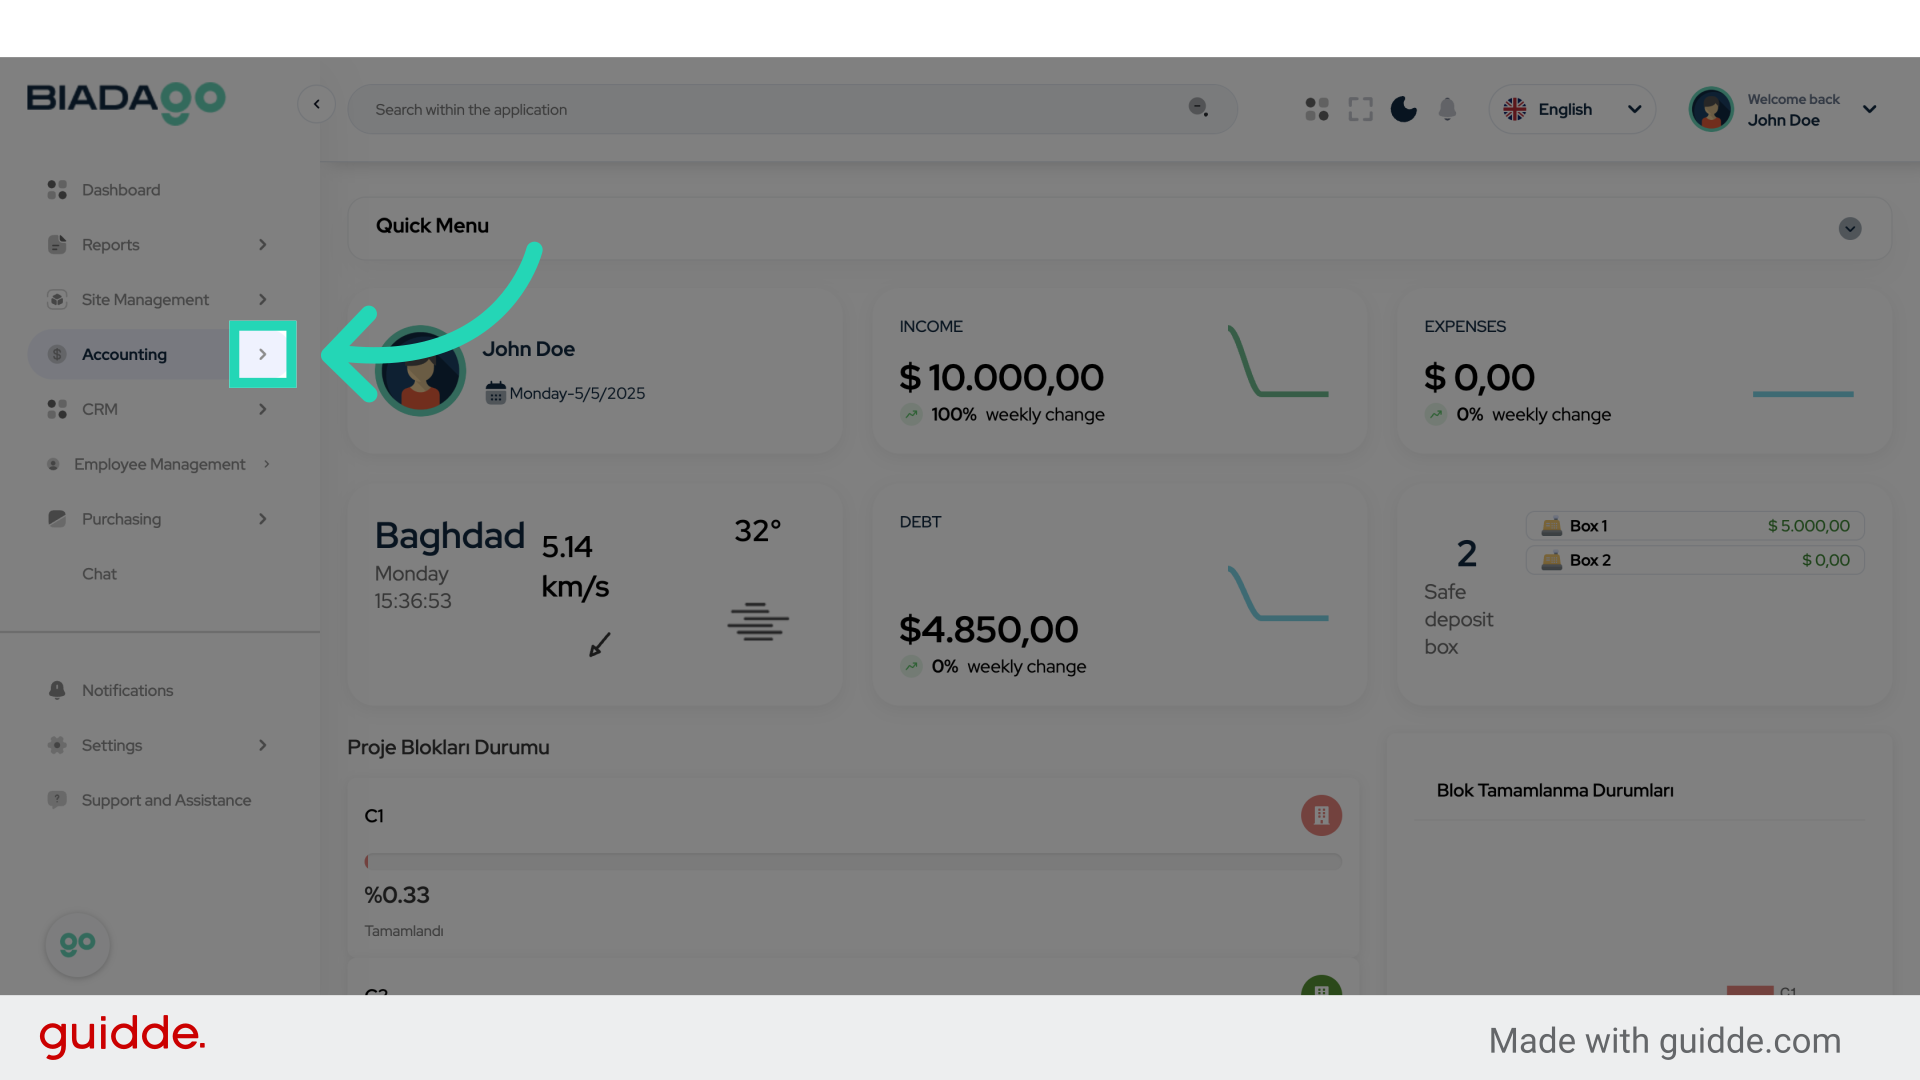Click the search magnifier icon
The width and height of the screenshot is (1920, 1080).
[1198, 108]
